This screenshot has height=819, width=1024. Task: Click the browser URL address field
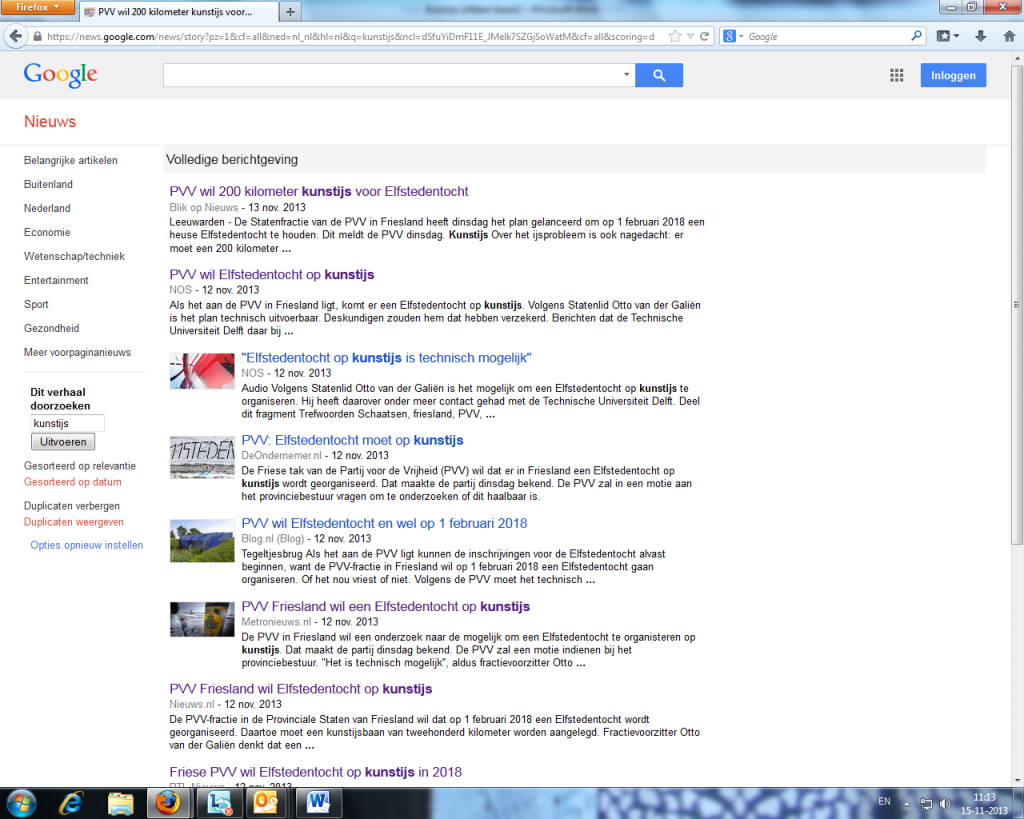[x=350, y=37]
